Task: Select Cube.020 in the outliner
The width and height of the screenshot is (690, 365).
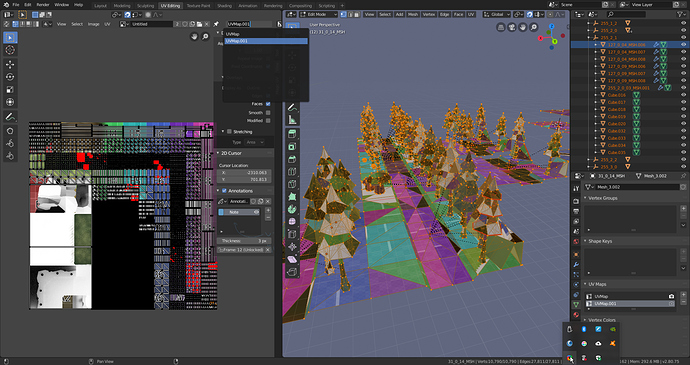Action: pos(617,123)
